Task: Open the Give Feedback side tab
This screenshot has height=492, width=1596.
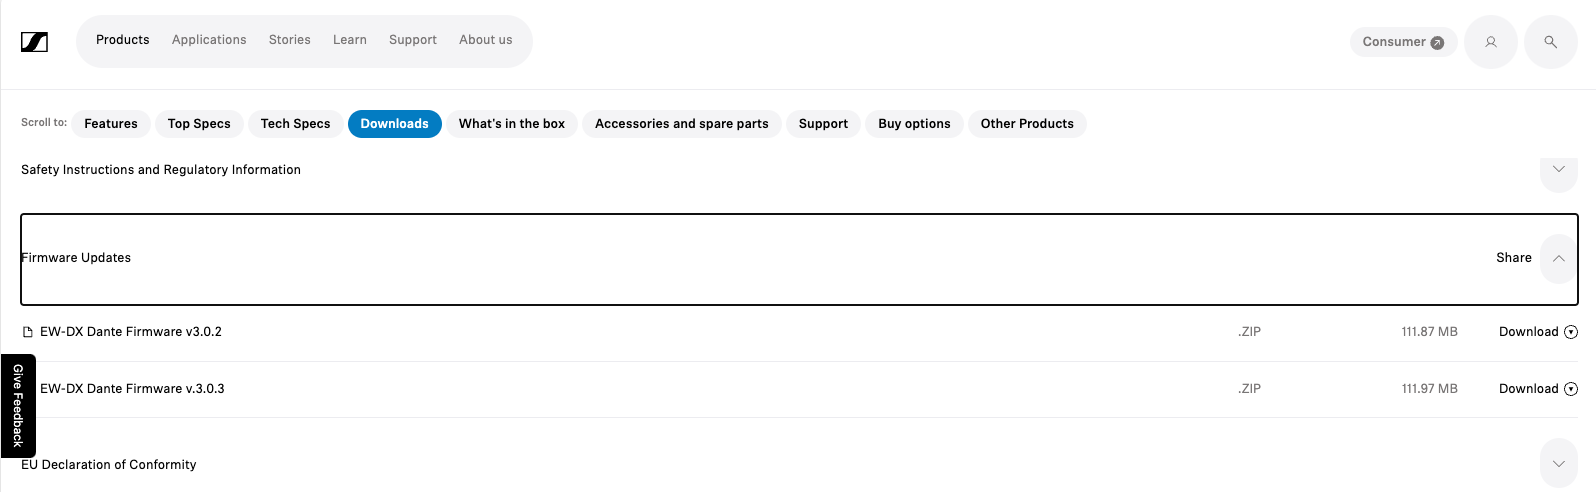Action: 18,405
